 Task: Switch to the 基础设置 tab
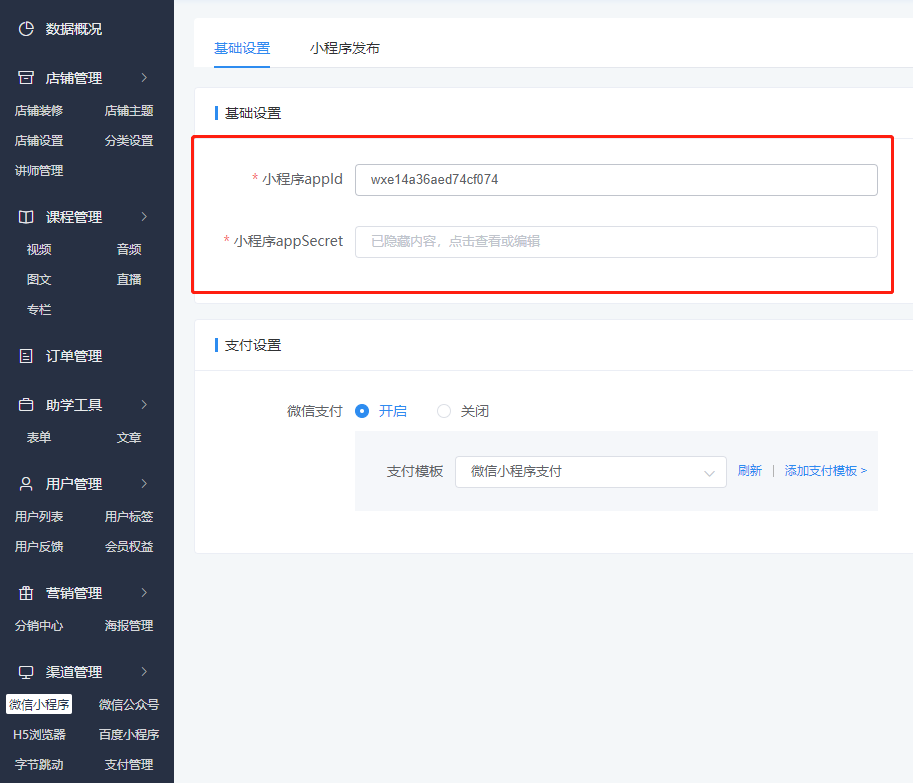242,48
